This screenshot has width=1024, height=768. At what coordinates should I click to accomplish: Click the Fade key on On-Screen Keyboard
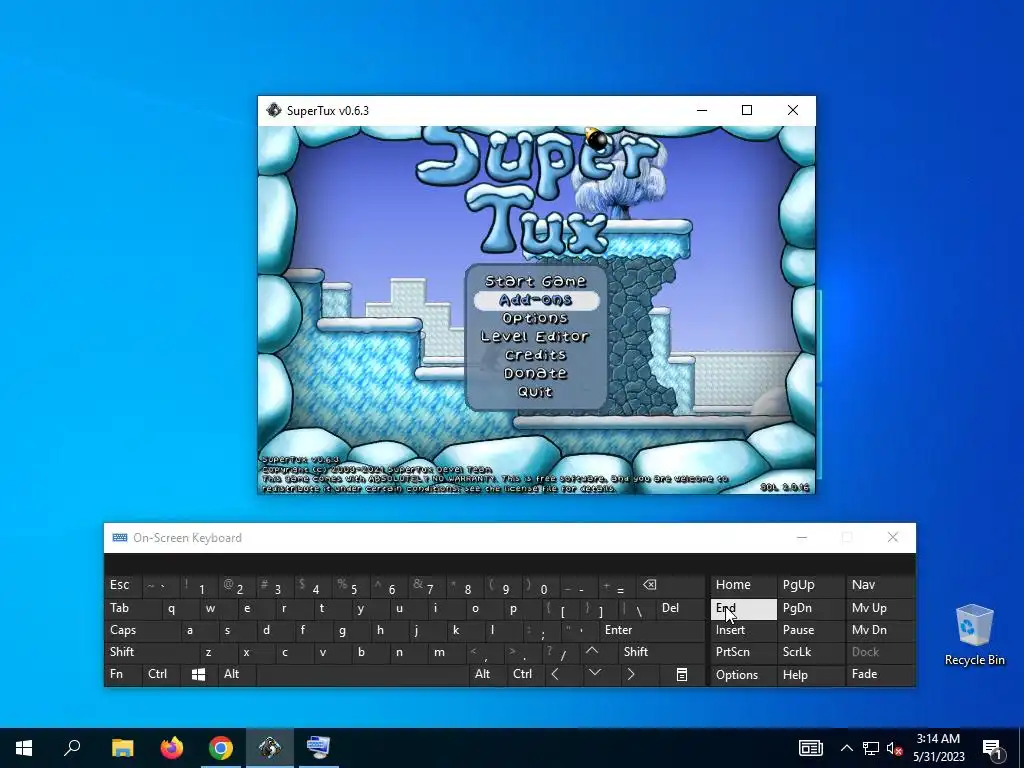[880, 675]
